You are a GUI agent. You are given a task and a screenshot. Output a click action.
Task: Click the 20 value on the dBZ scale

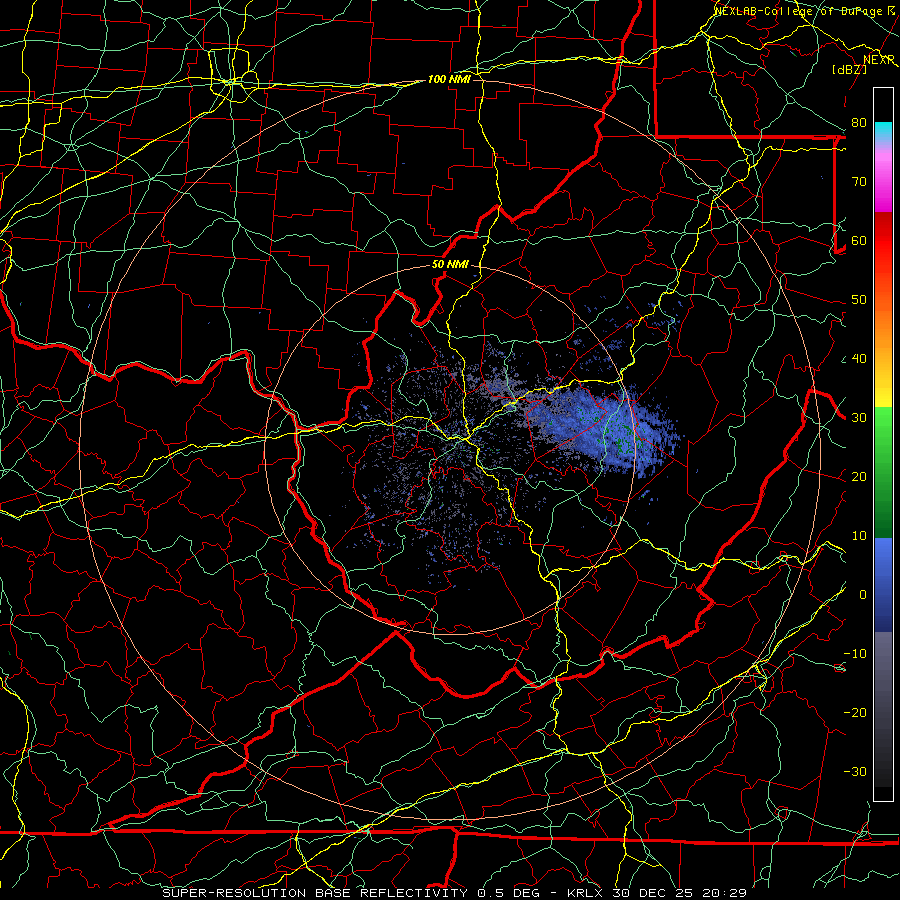(x=859, y=477)
